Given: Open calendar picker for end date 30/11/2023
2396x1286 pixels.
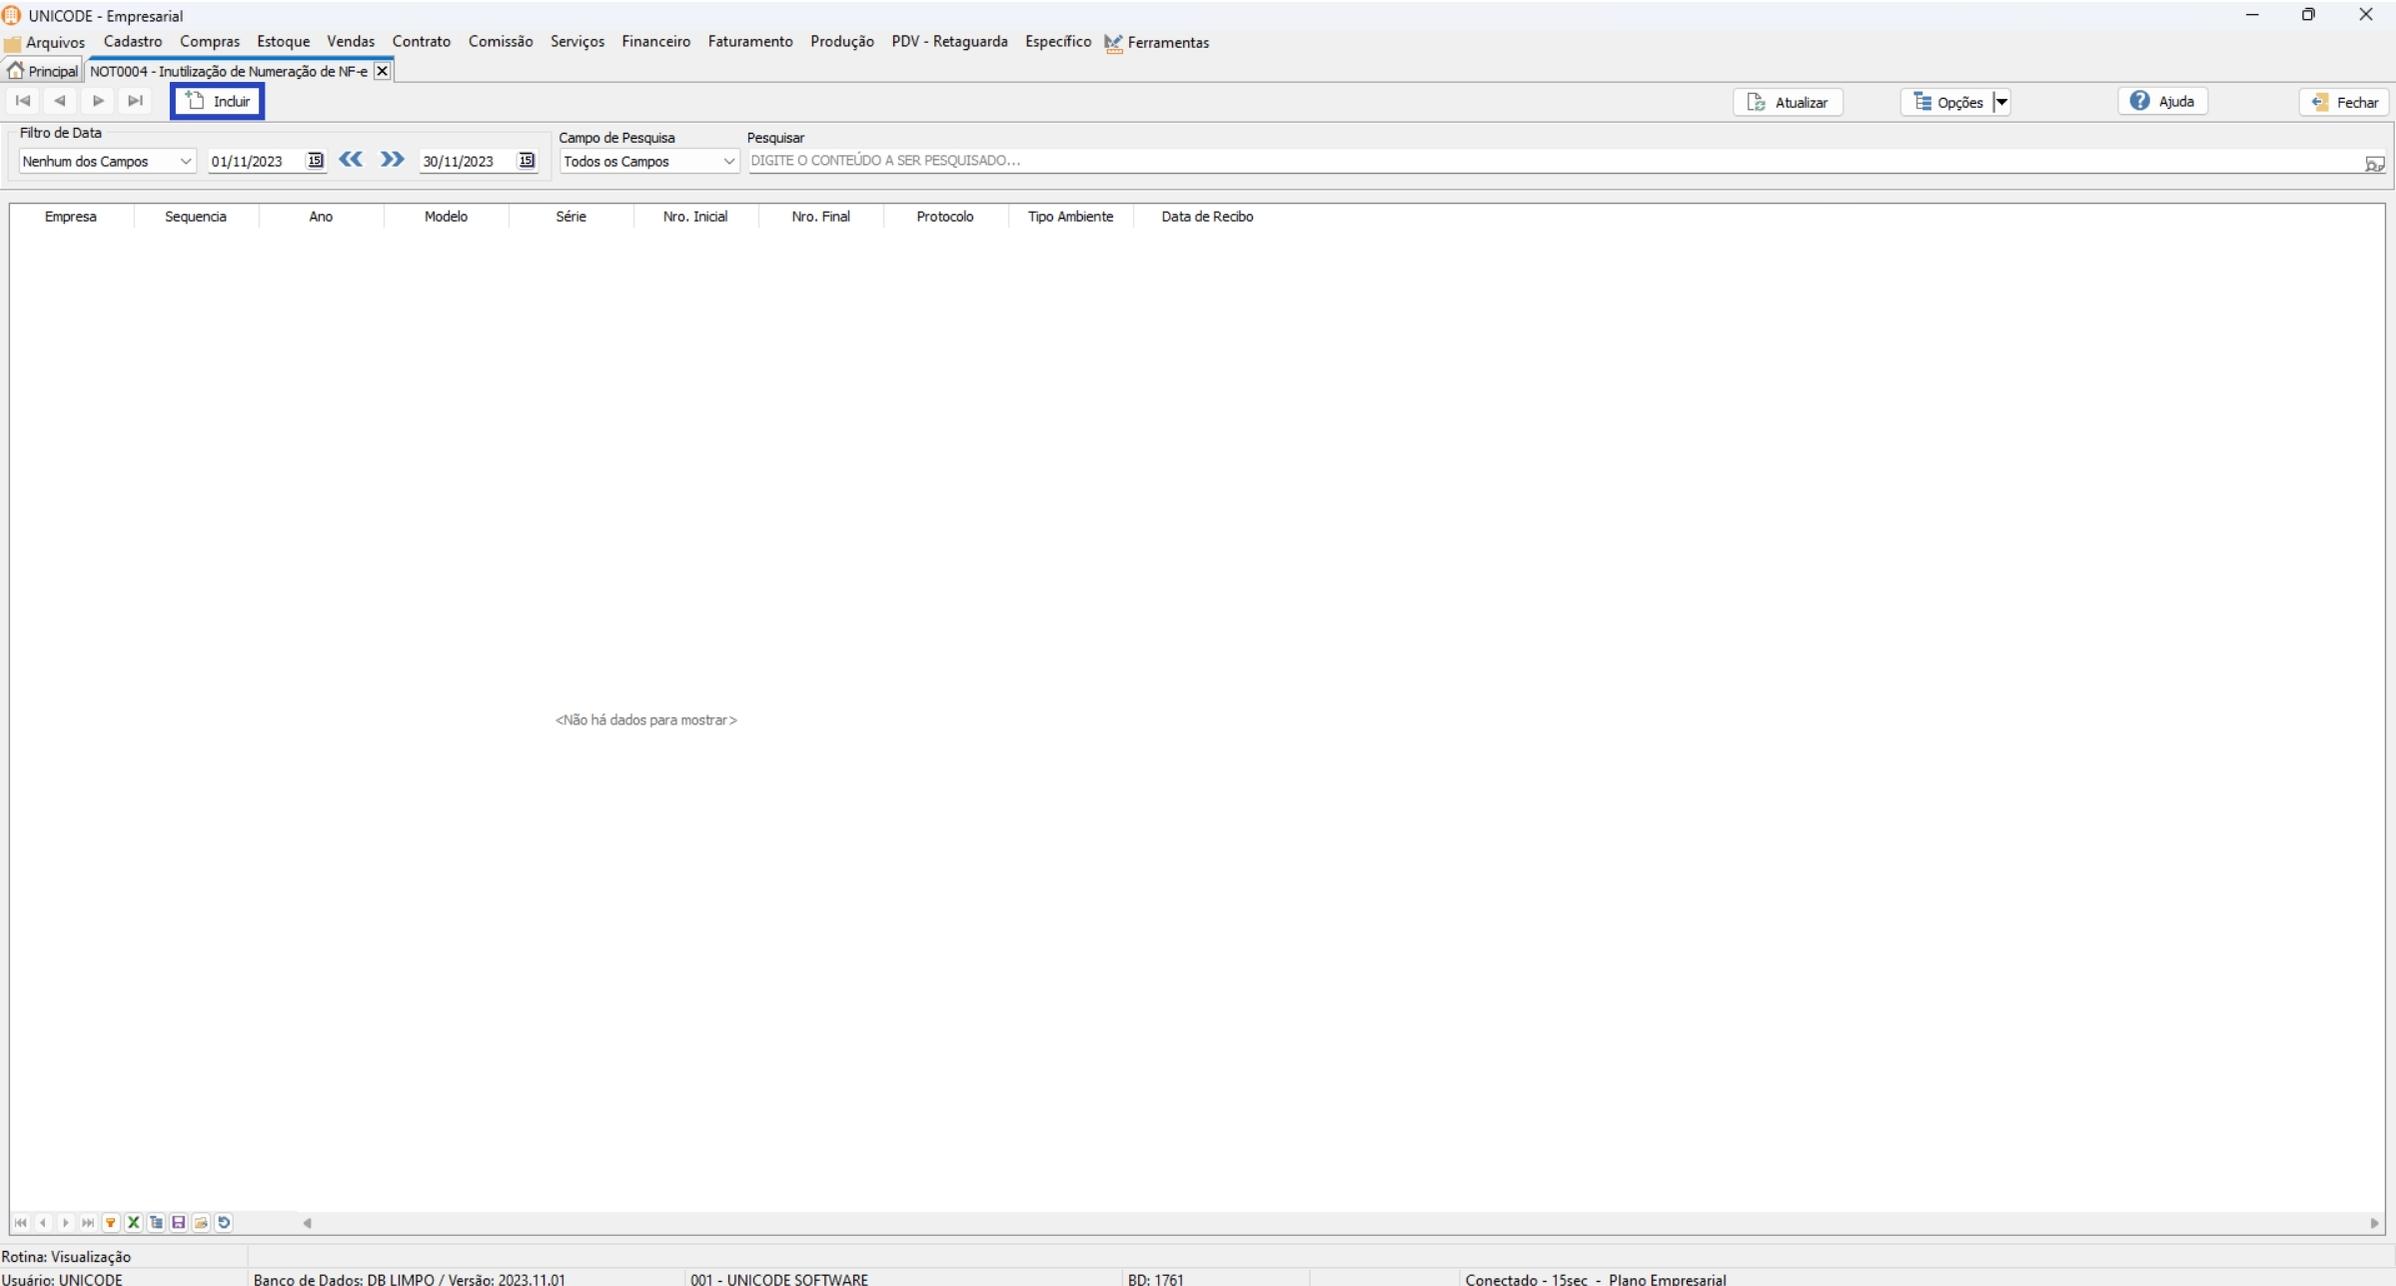Looking at the screenshot, I should tap(526, 160).
